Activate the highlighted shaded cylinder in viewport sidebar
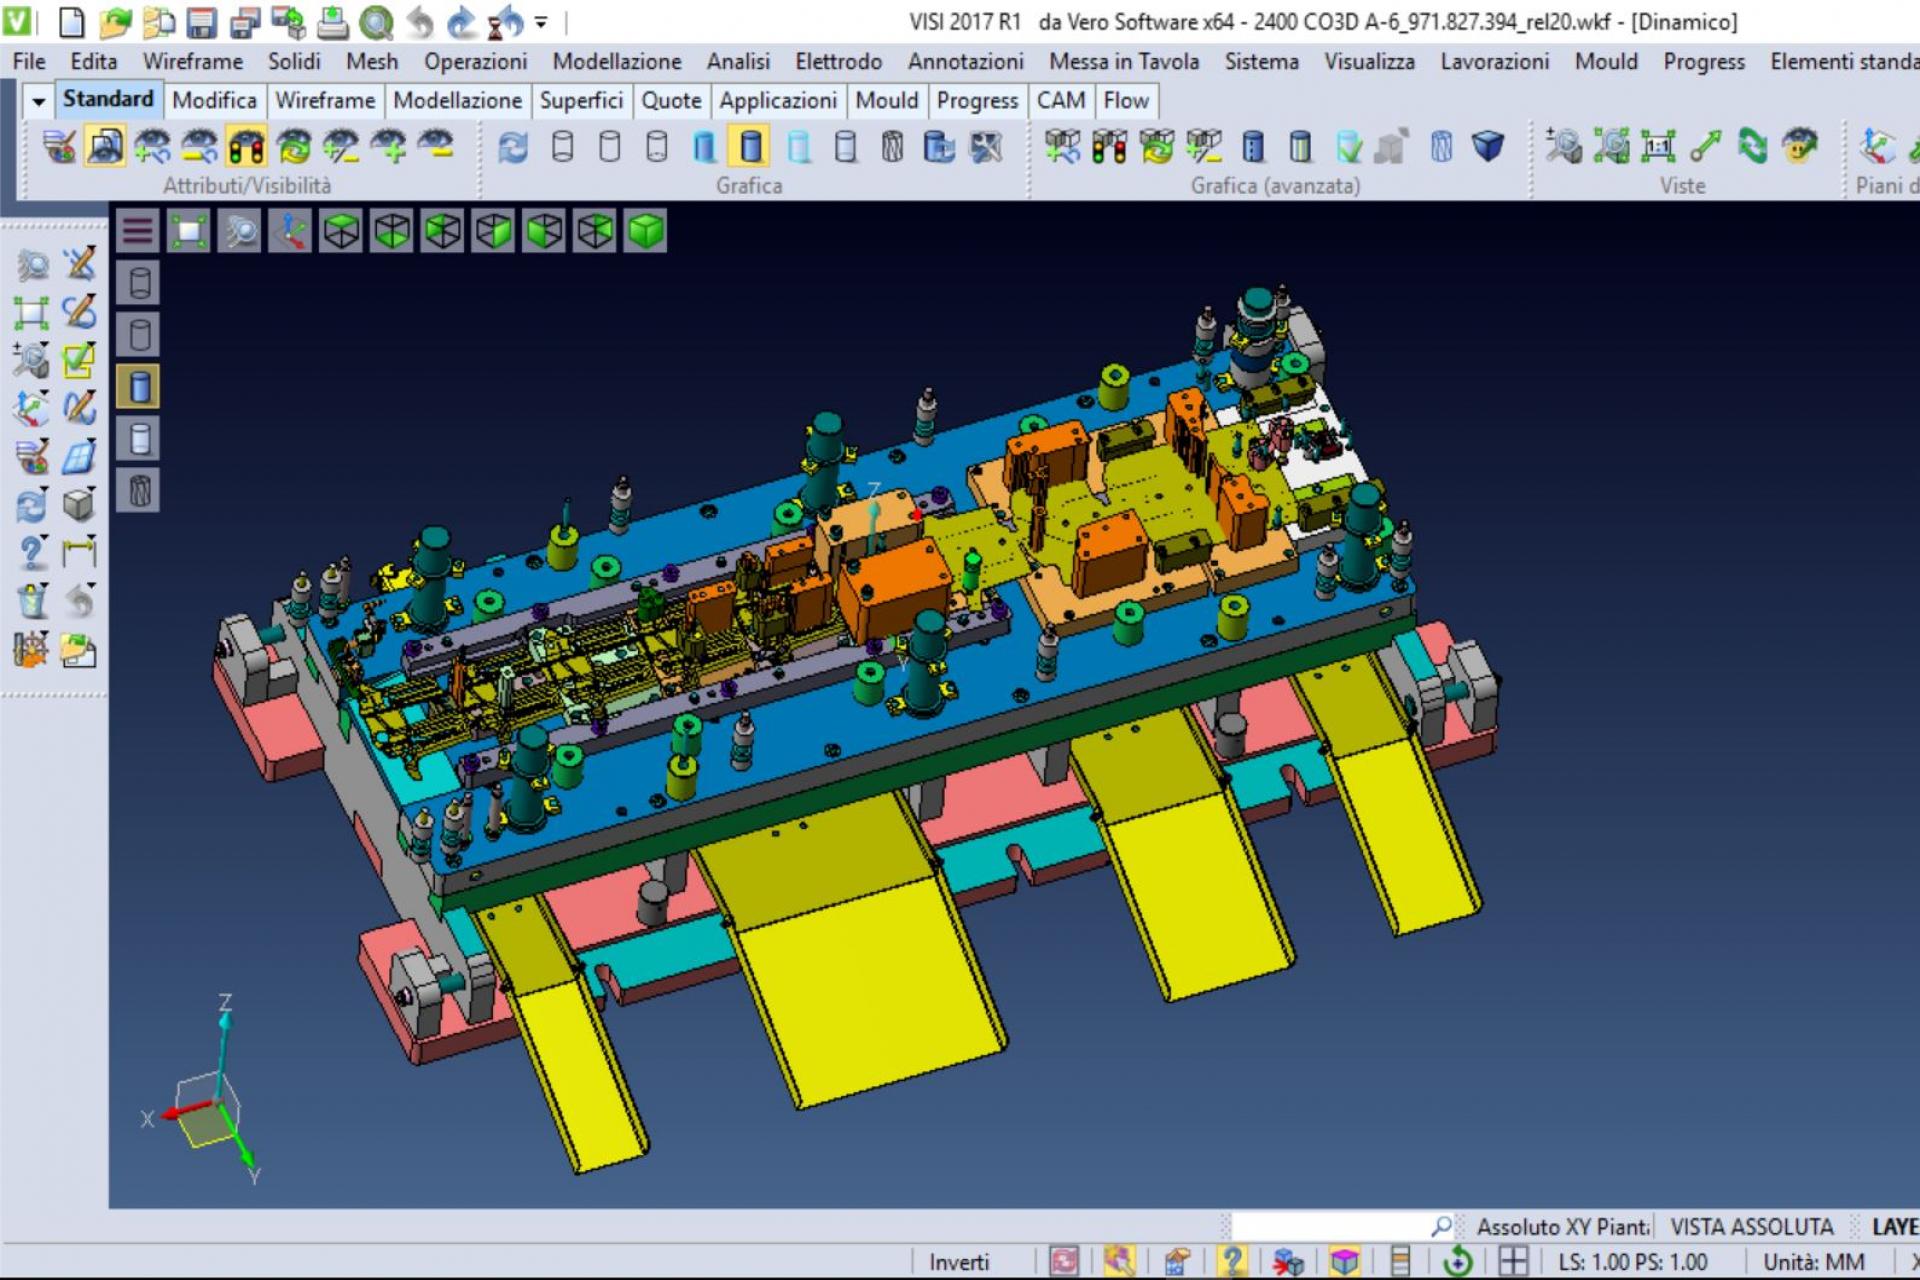 139,387
